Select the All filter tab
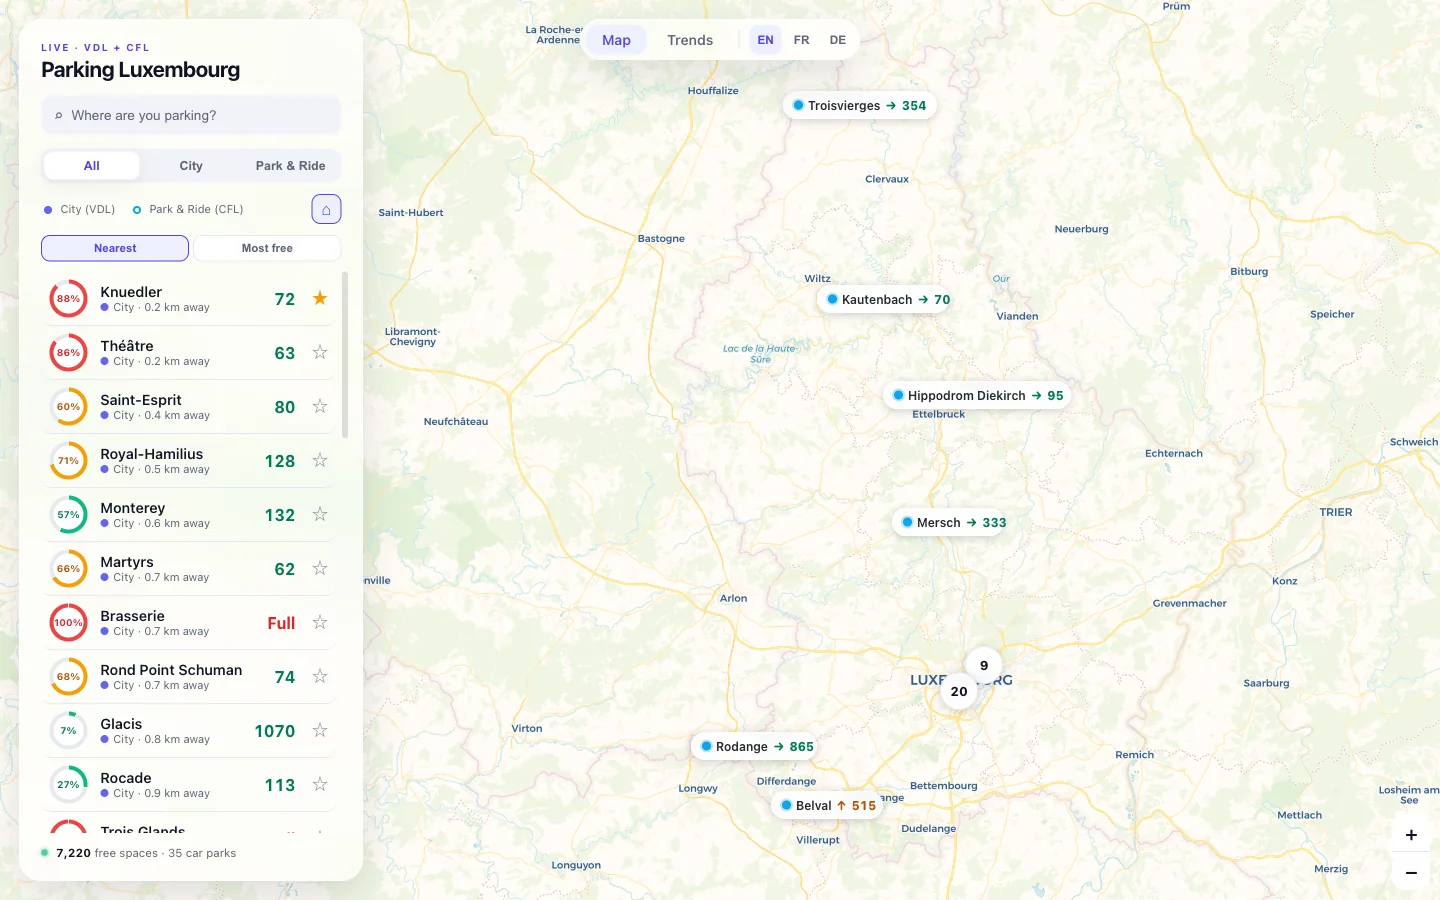The height and width of the screenshot is (900, 1440). [x=92, y=166]
